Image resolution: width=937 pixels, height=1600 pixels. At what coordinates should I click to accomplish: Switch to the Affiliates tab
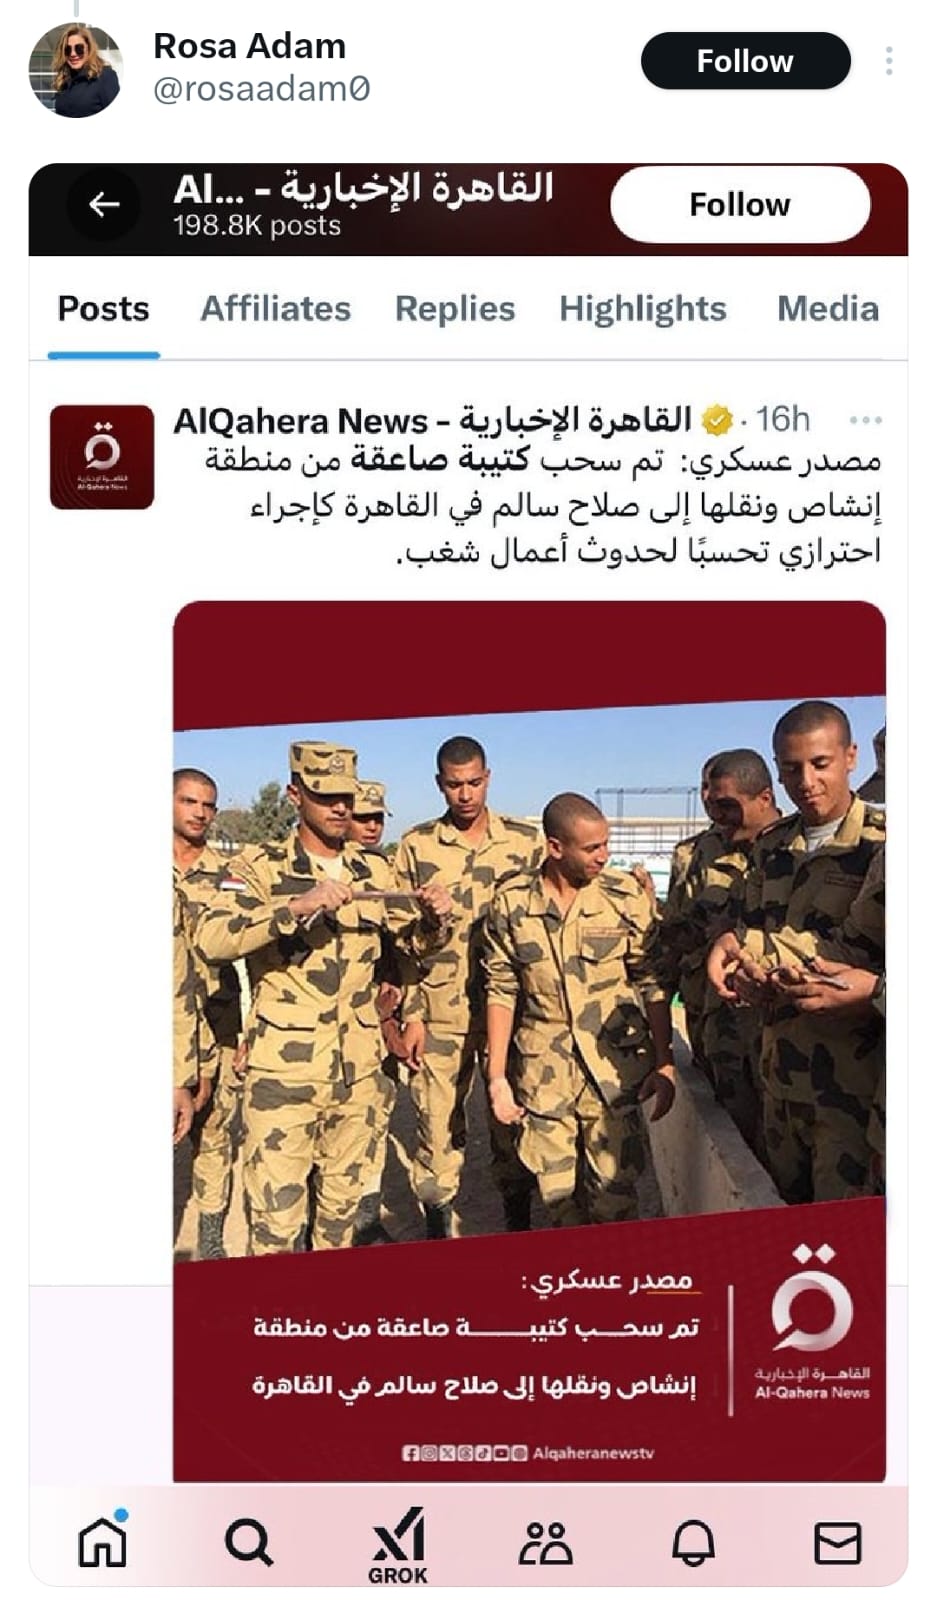(x=276, y=308)
